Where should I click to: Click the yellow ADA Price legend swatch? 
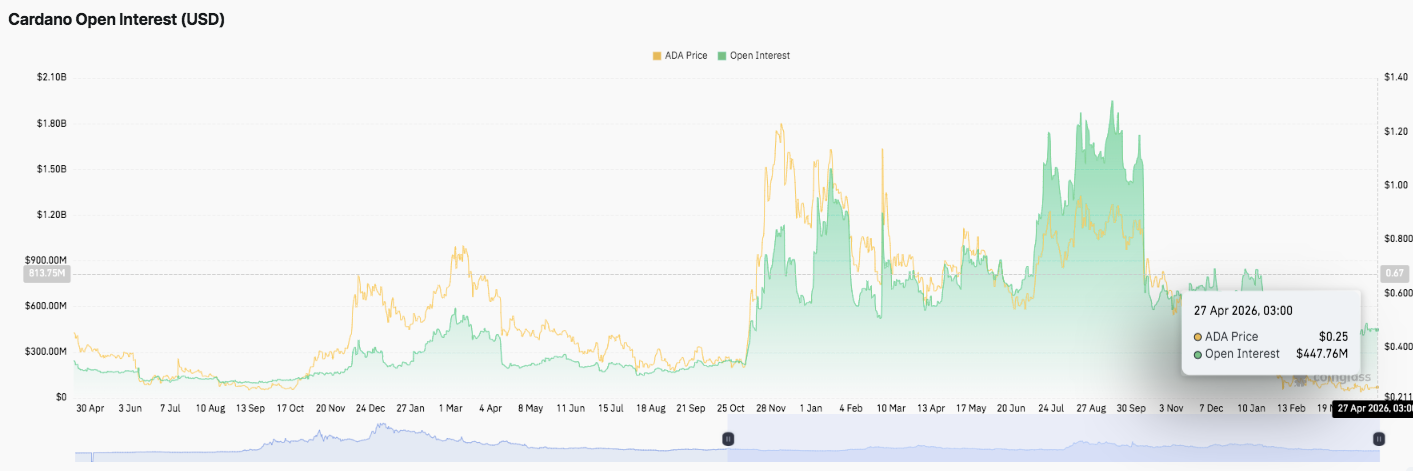coord(656,56)
